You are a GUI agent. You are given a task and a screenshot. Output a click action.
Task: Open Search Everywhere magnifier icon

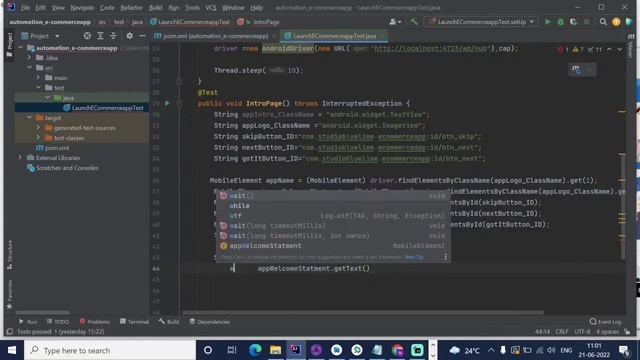pos(603,22)
